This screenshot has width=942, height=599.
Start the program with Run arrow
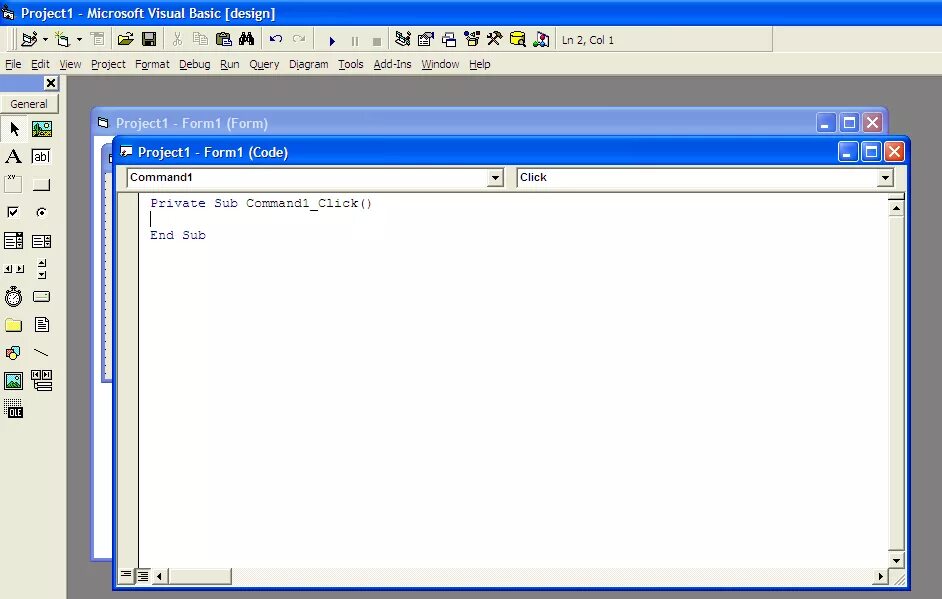tap(332, 41)
